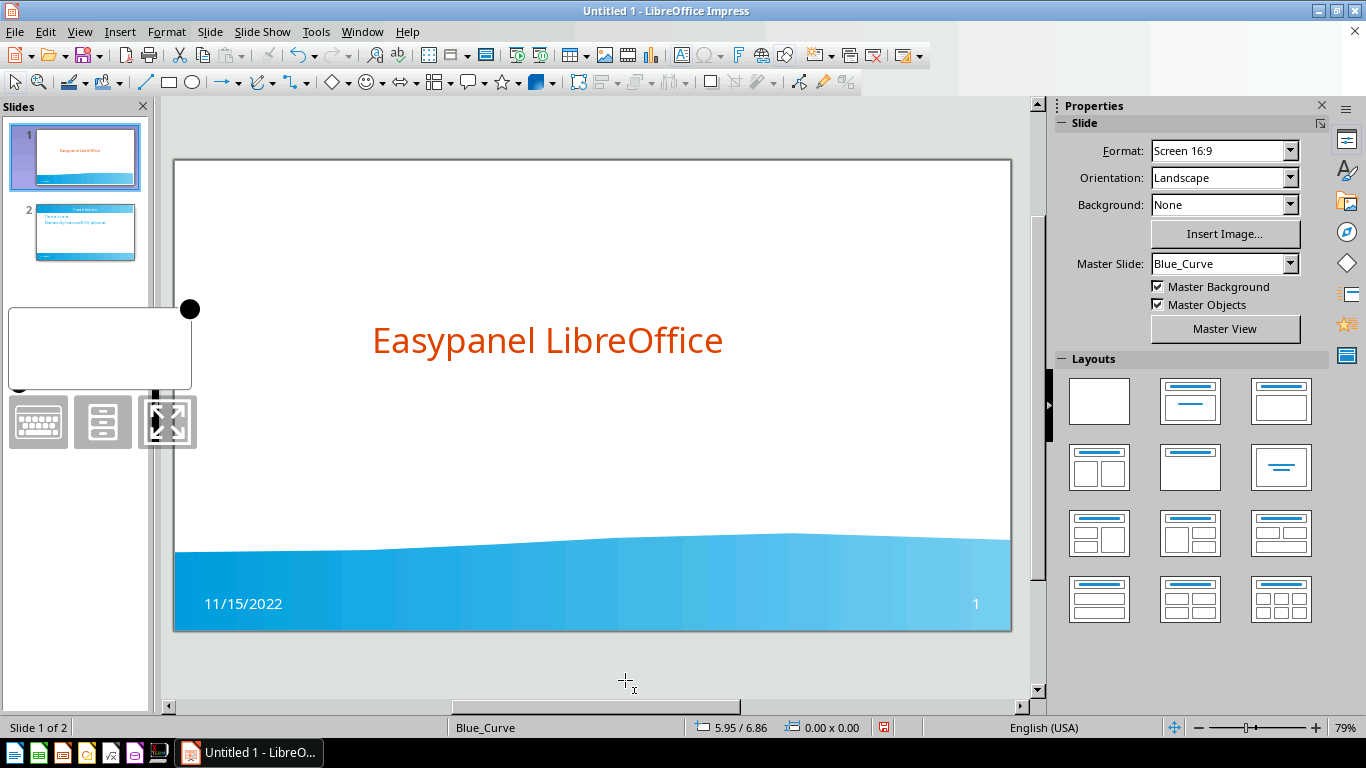The image size is (1366, 768).
Task: Select the Zoom & Pan tool
Action: (38, 82)
